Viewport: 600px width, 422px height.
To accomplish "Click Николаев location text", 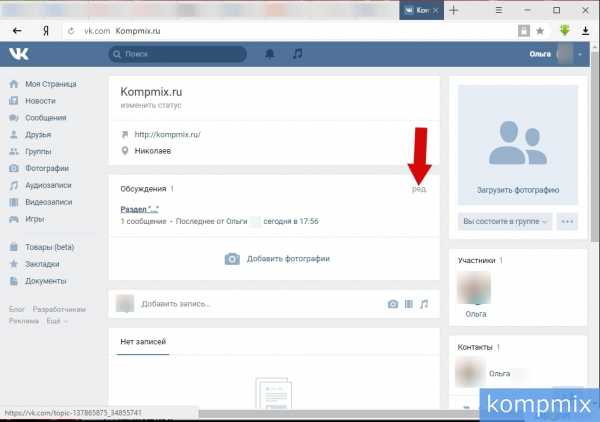I will 153,151.
